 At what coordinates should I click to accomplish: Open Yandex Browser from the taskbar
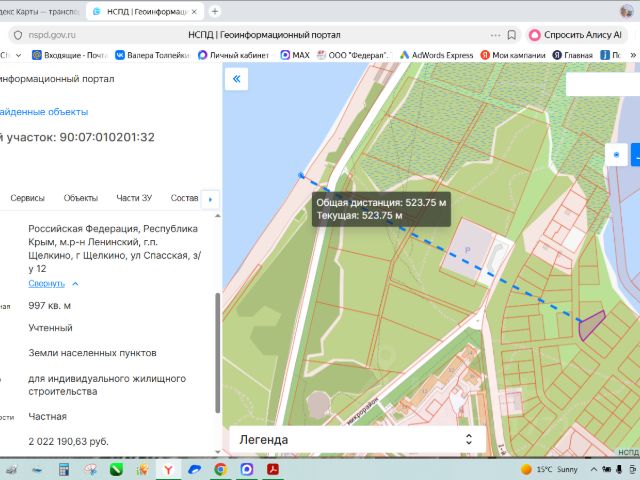click(168, 470)
